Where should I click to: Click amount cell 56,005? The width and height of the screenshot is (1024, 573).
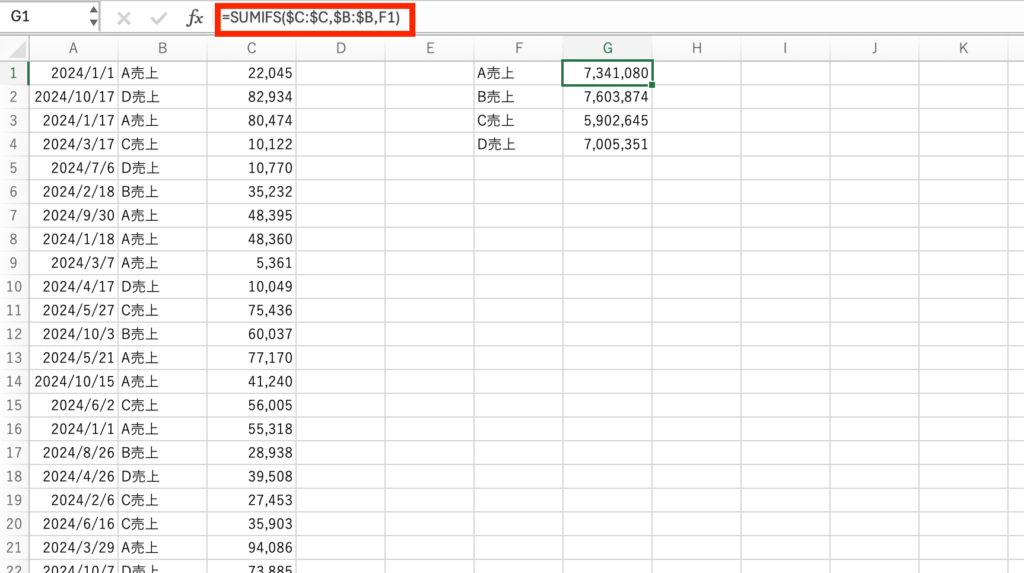coord(251,405)
